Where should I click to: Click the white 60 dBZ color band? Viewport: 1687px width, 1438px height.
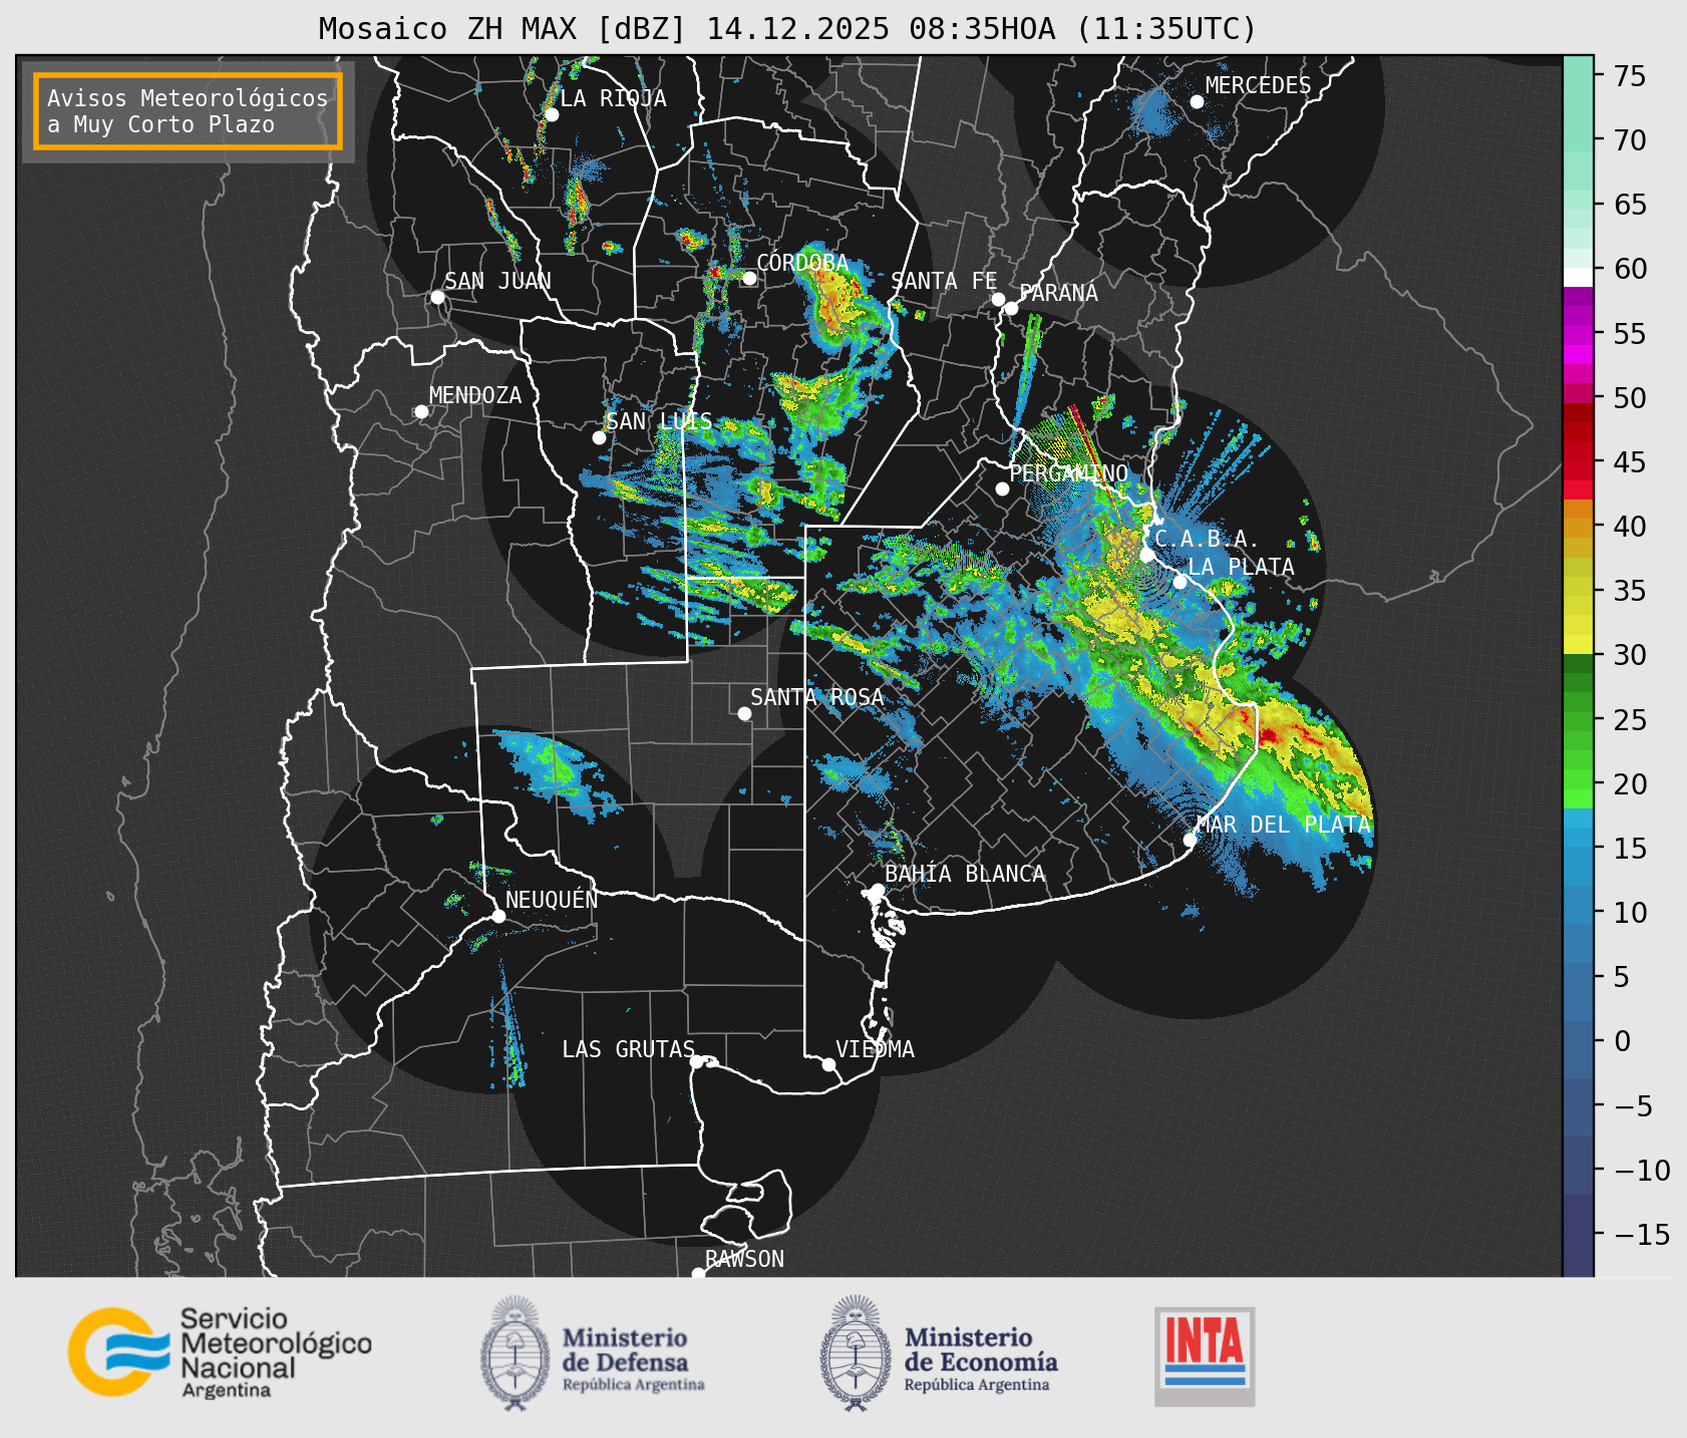(x=1578, y=276)
